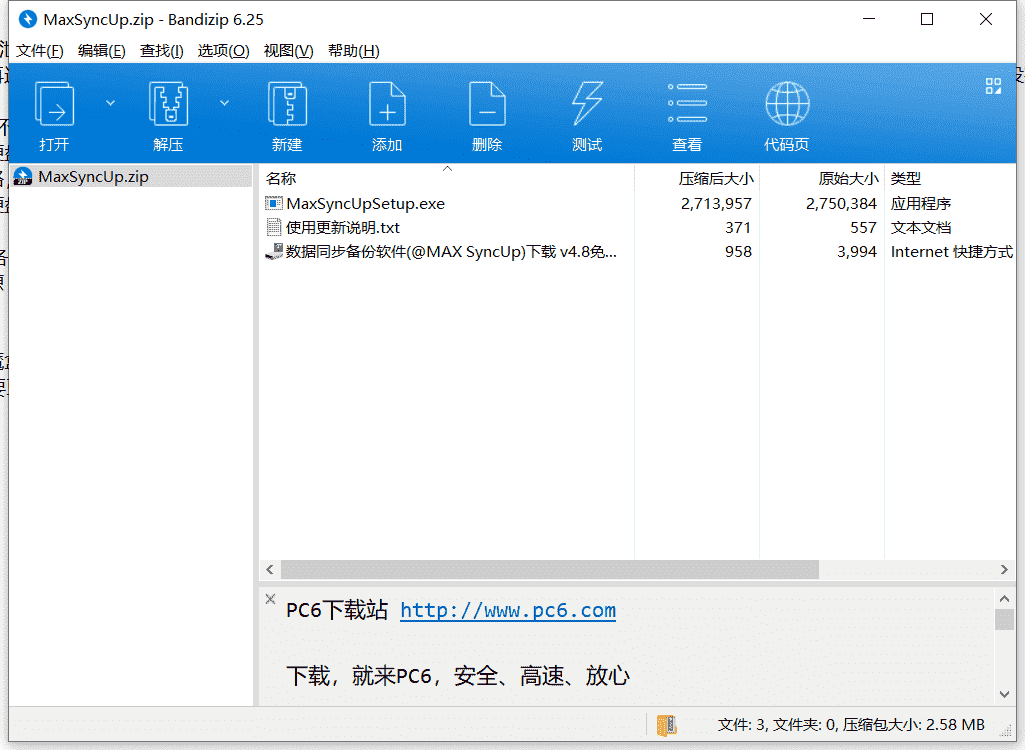Click the 代码页 (Code page) globe icon

point(787,103)
